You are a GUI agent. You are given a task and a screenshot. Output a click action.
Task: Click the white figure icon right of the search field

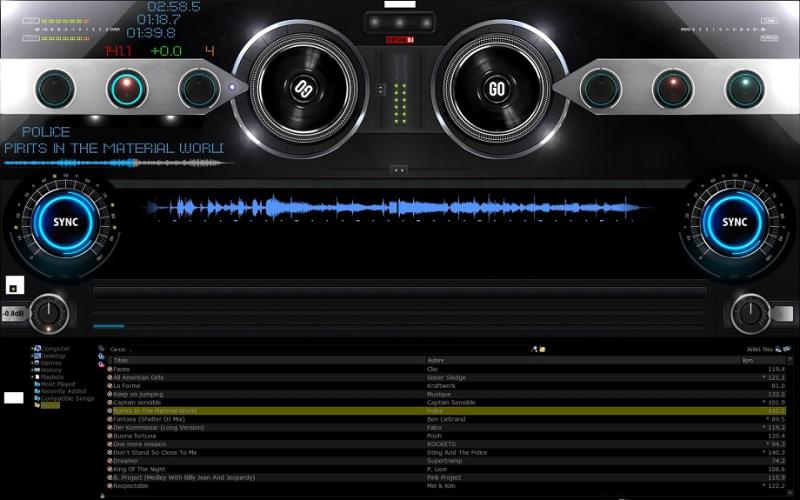tap(534, 349)
